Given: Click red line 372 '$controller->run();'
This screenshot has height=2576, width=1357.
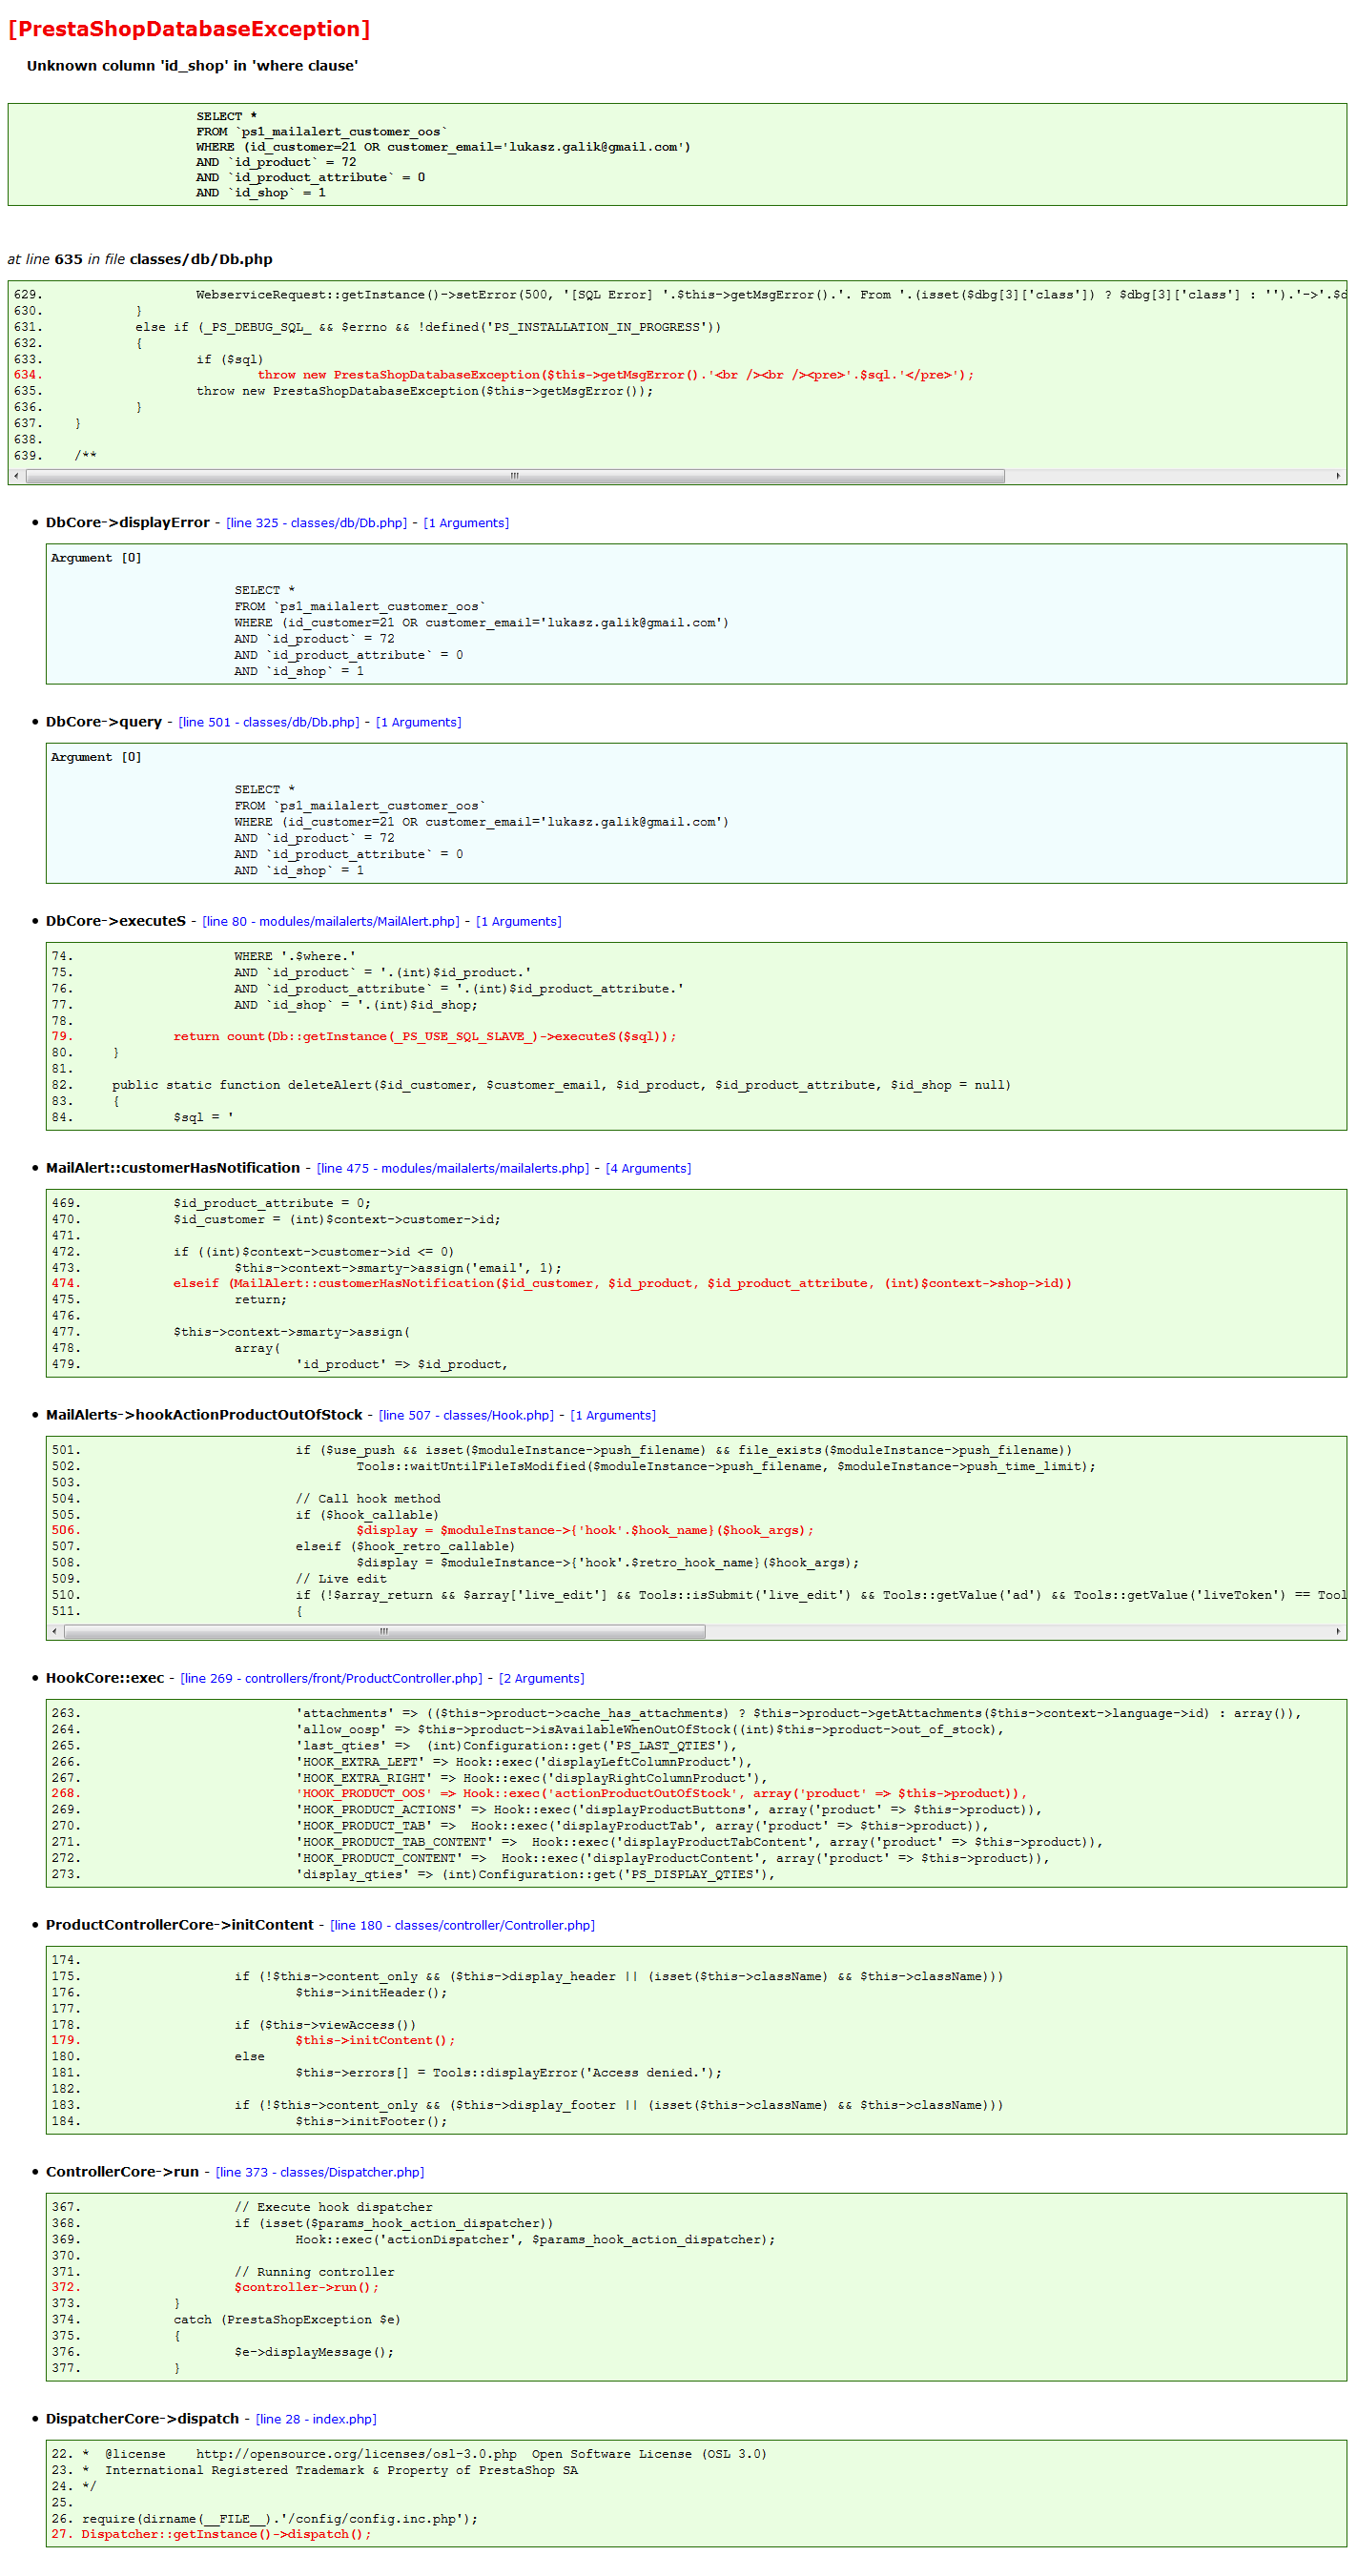Looking at the screenshot, I should (306, 2287).
